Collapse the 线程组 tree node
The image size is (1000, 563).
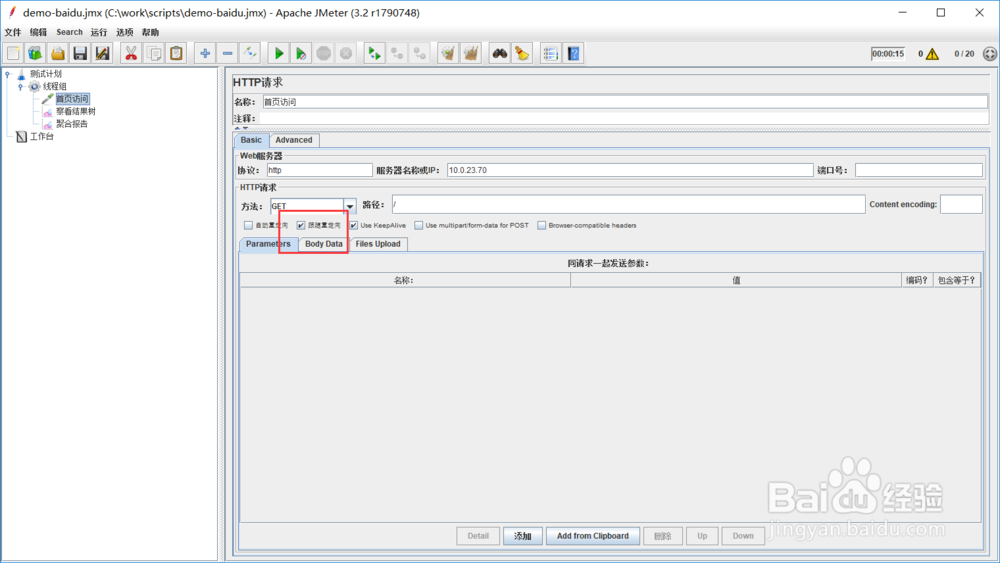point(20,86)
